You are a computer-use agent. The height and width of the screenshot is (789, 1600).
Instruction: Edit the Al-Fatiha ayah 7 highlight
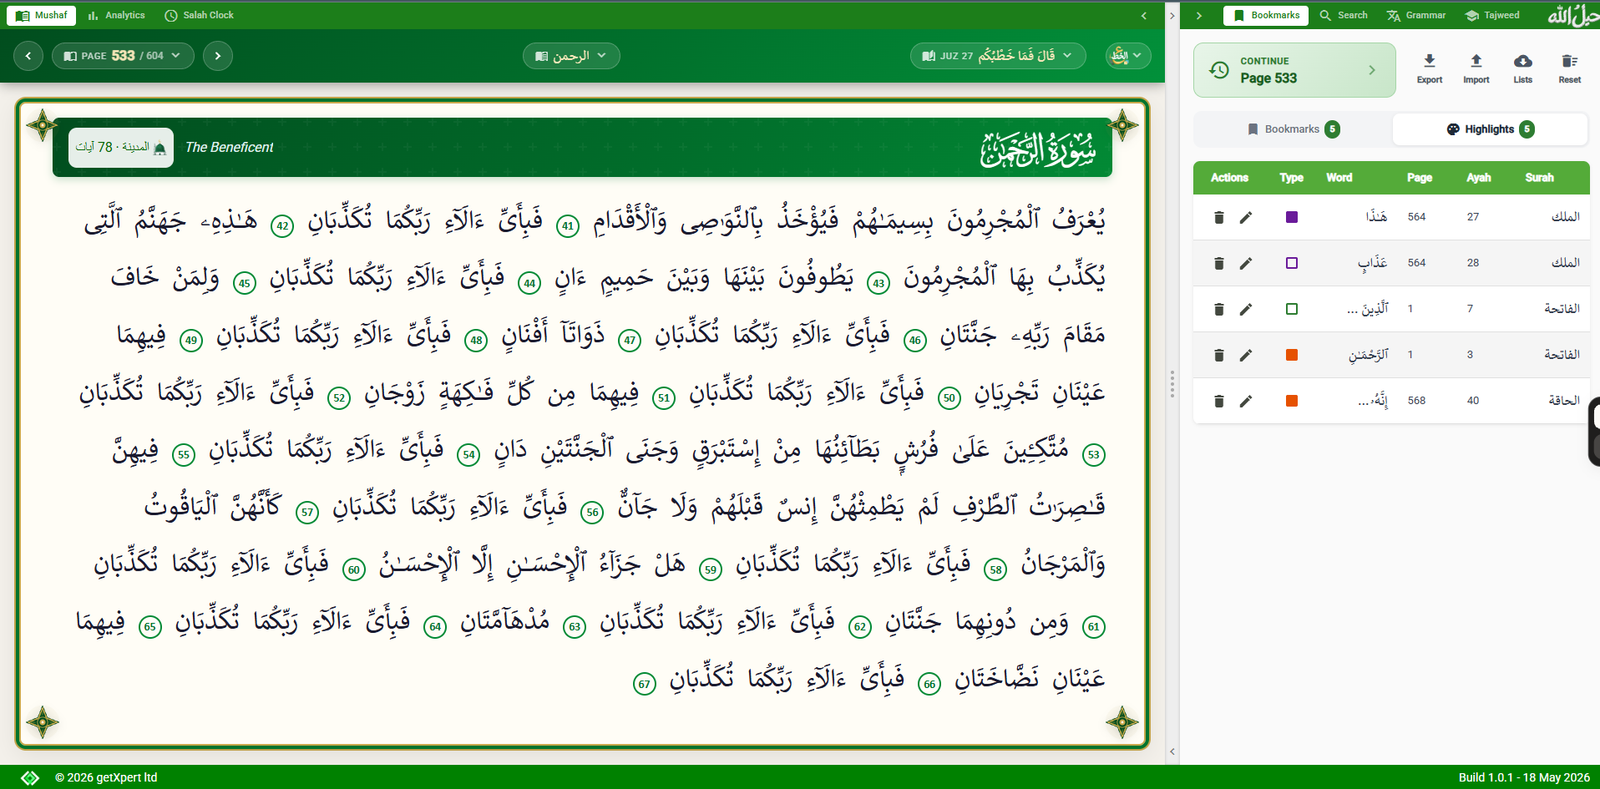point(1246,309)
